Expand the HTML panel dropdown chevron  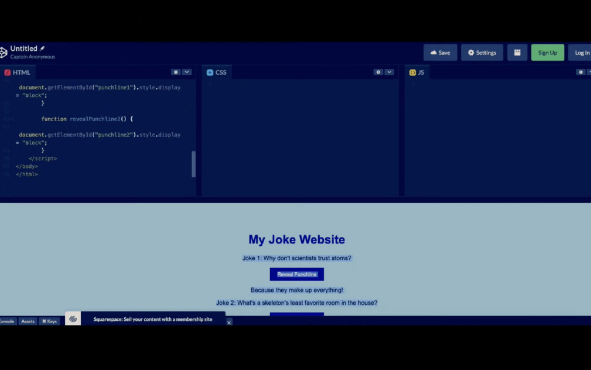[187, 72]
